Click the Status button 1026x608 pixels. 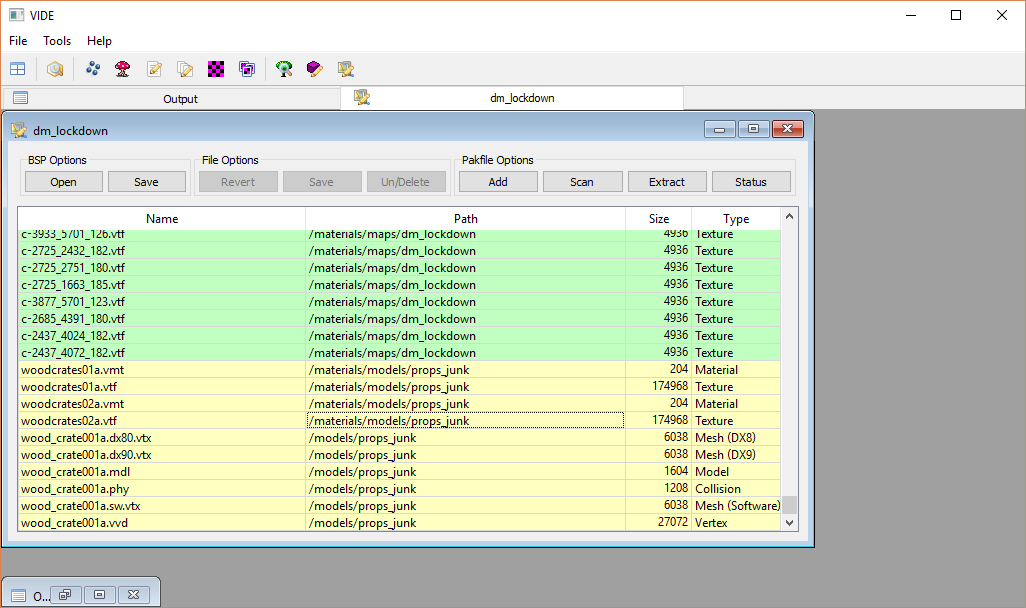pos(751,182)
